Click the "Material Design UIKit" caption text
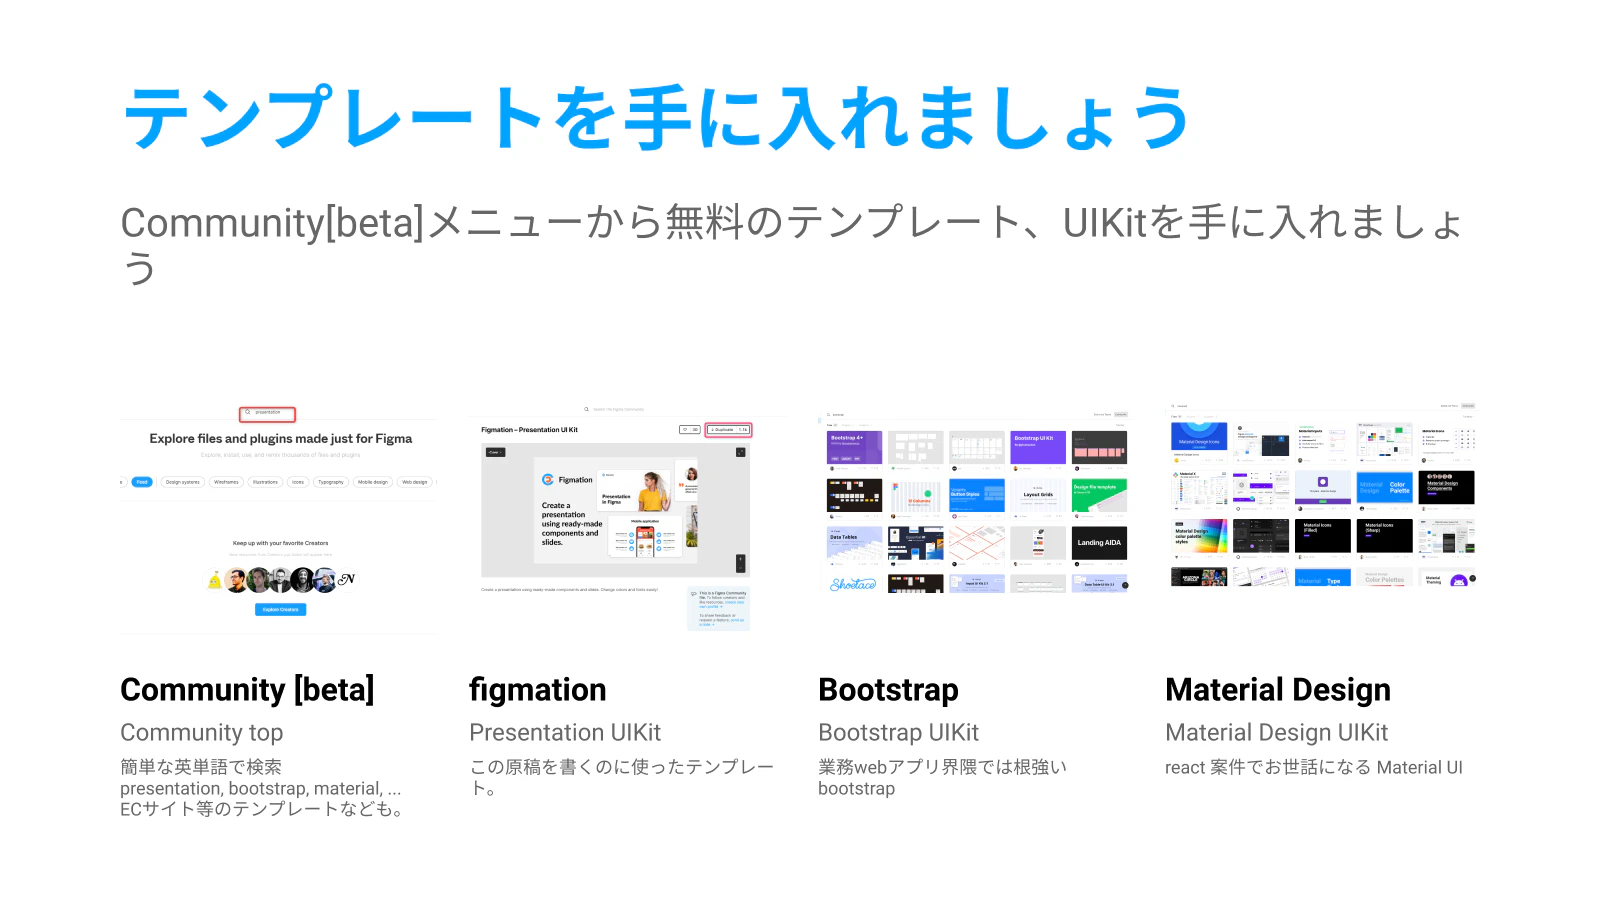The image size is (1600, 900). 1276,733
